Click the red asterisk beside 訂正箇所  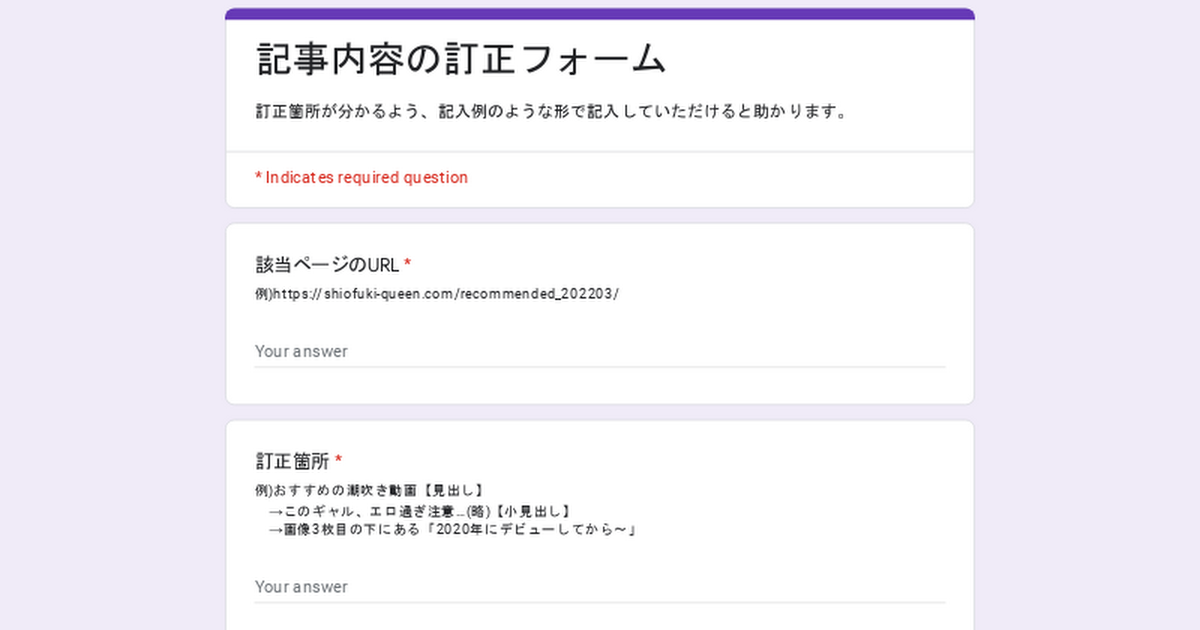(339, 461)
